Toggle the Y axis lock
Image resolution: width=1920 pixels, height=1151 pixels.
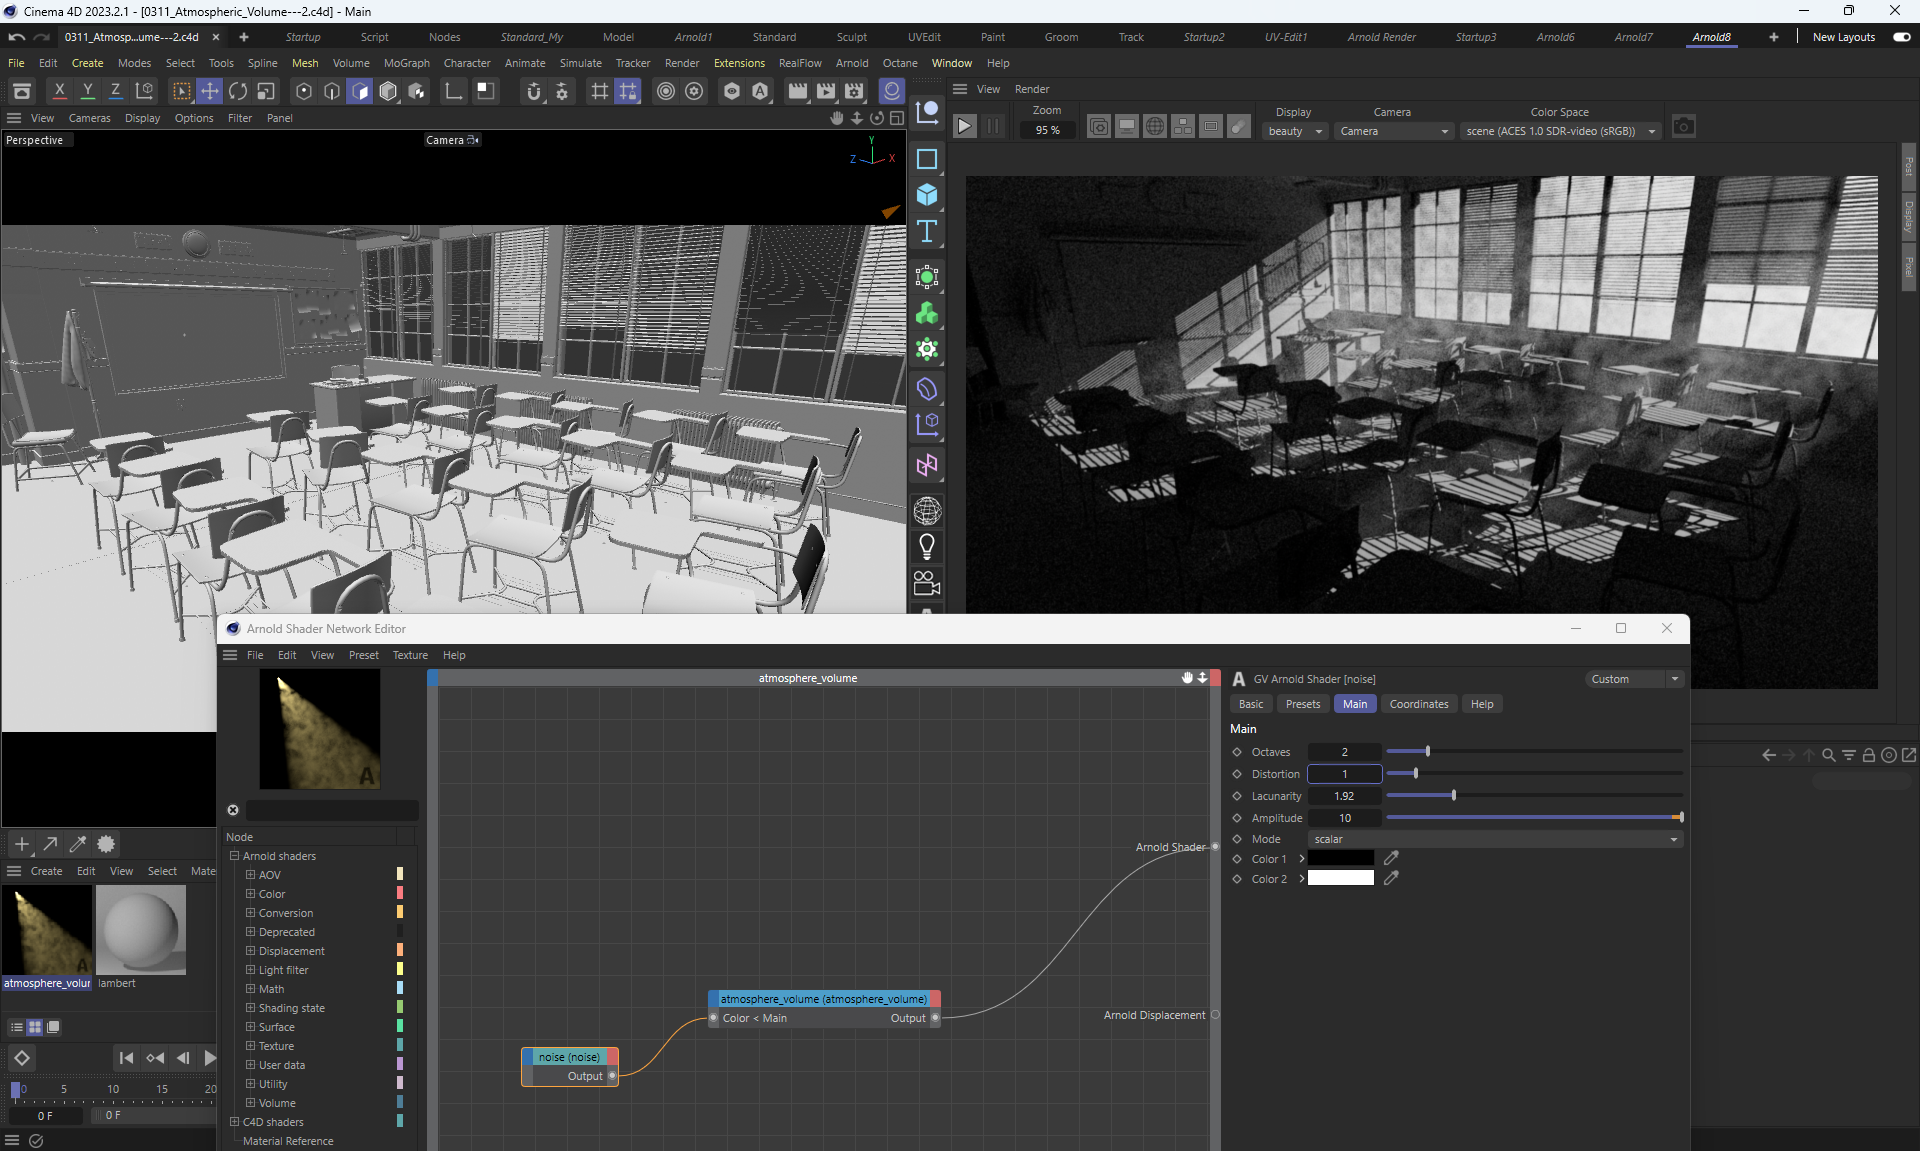coord(88,91)
